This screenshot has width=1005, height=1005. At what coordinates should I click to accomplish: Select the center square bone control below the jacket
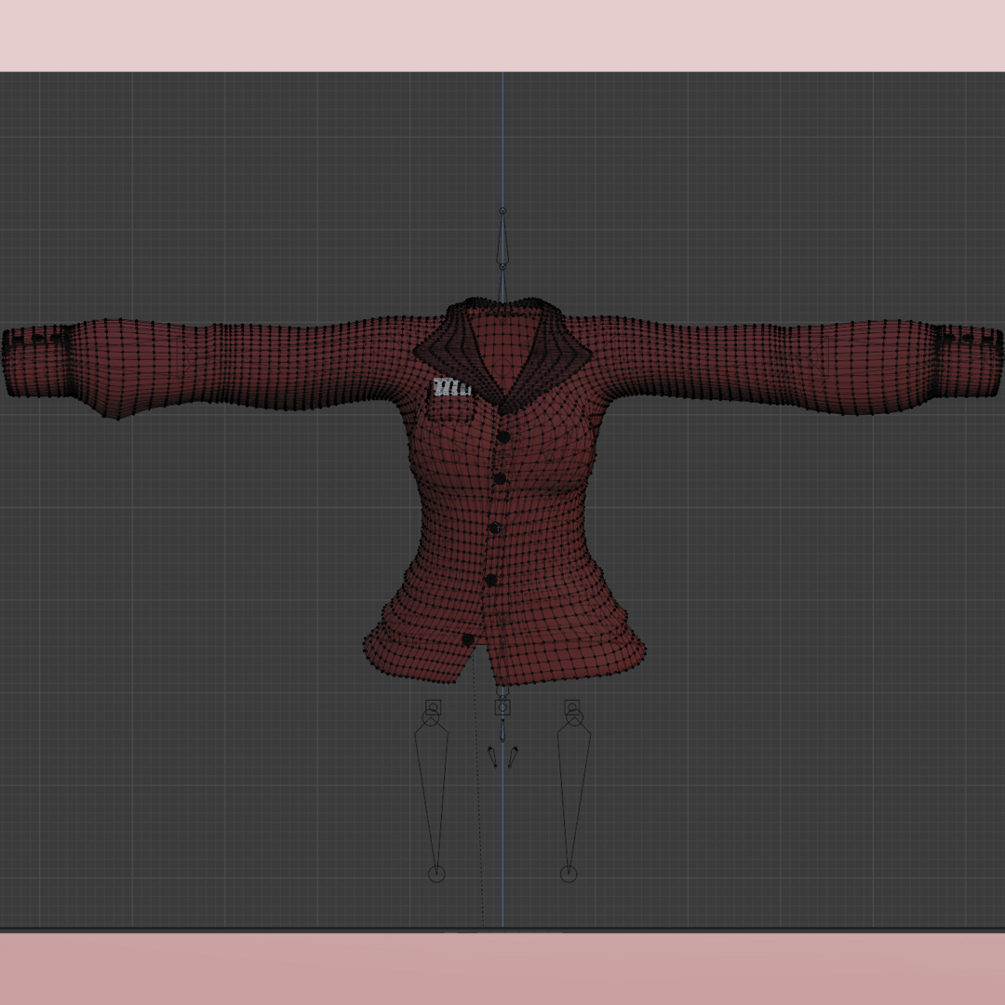click(503, 708)
